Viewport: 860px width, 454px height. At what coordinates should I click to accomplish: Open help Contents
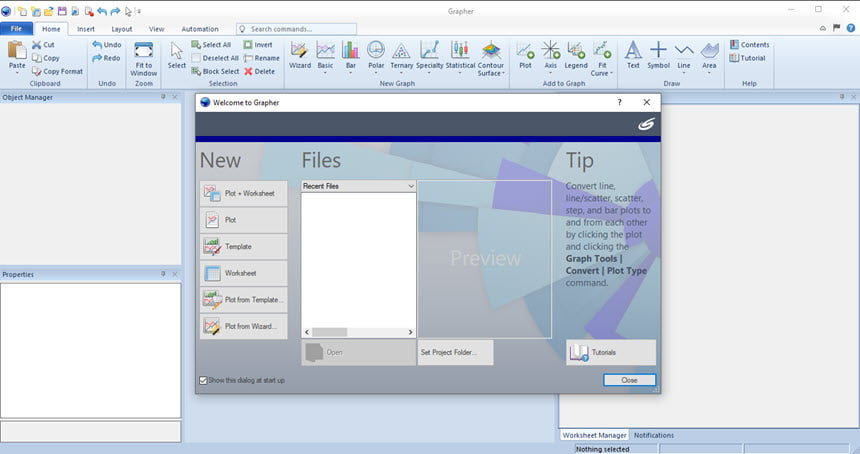point(749,45)
